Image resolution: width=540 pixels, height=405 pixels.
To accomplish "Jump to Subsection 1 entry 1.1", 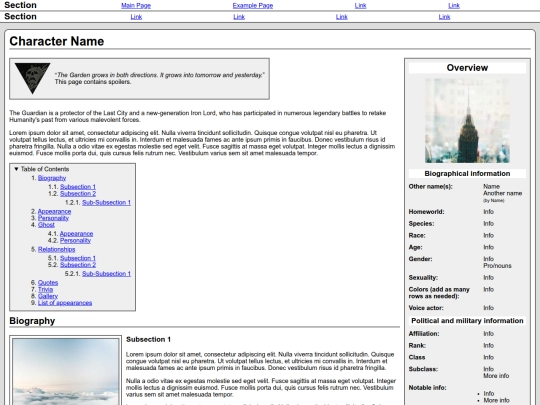I will (x=78, y=187).
